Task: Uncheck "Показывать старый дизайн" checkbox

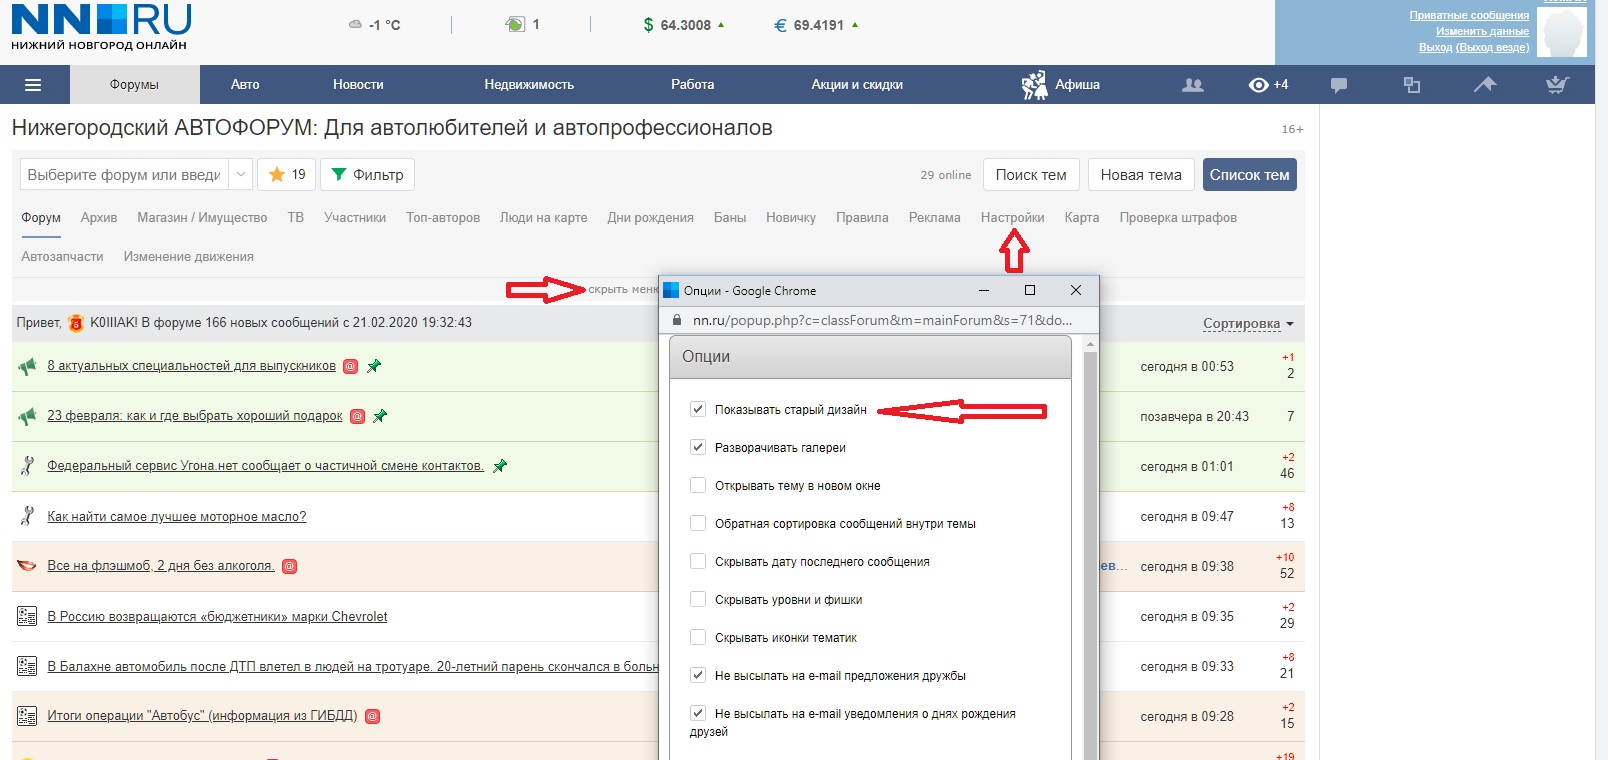Action: pos(698,409)
